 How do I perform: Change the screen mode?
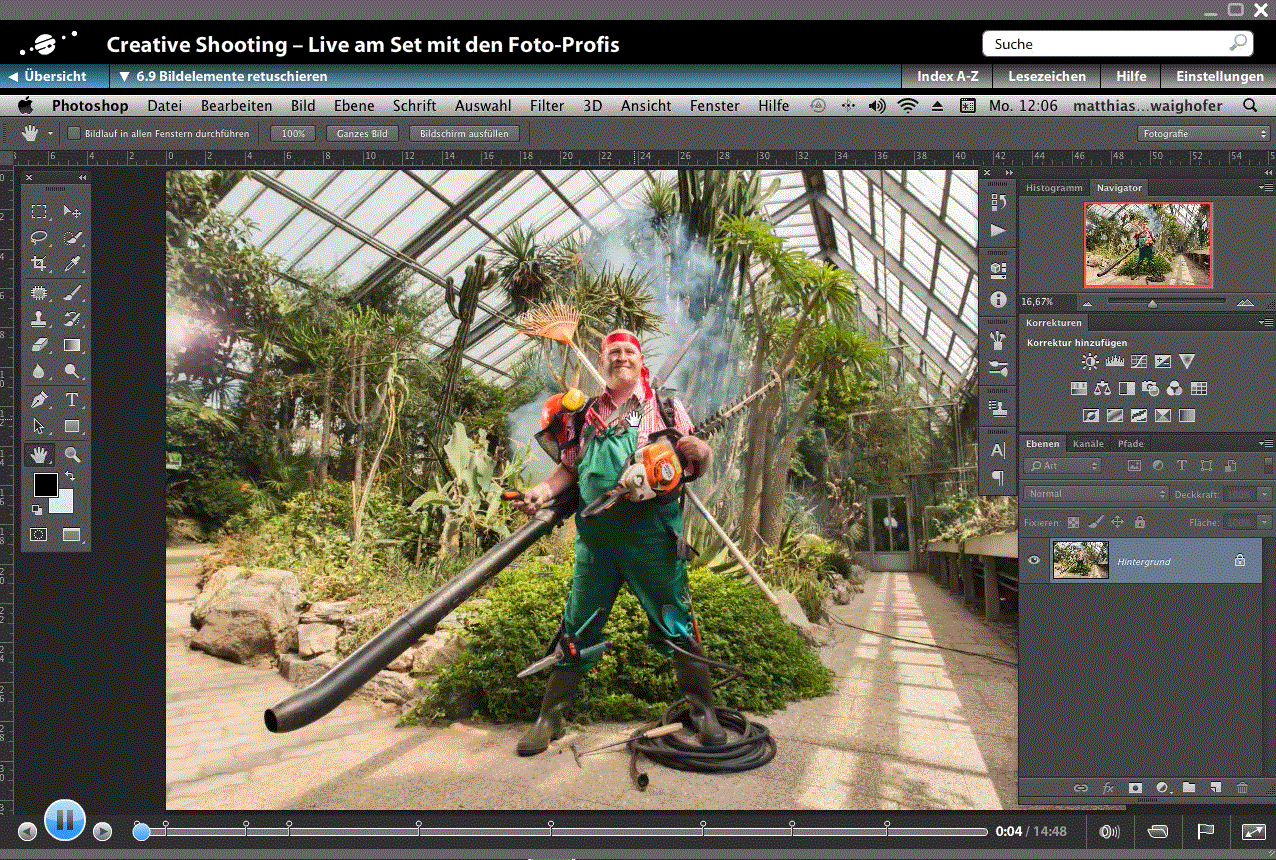tap(72, 535)
